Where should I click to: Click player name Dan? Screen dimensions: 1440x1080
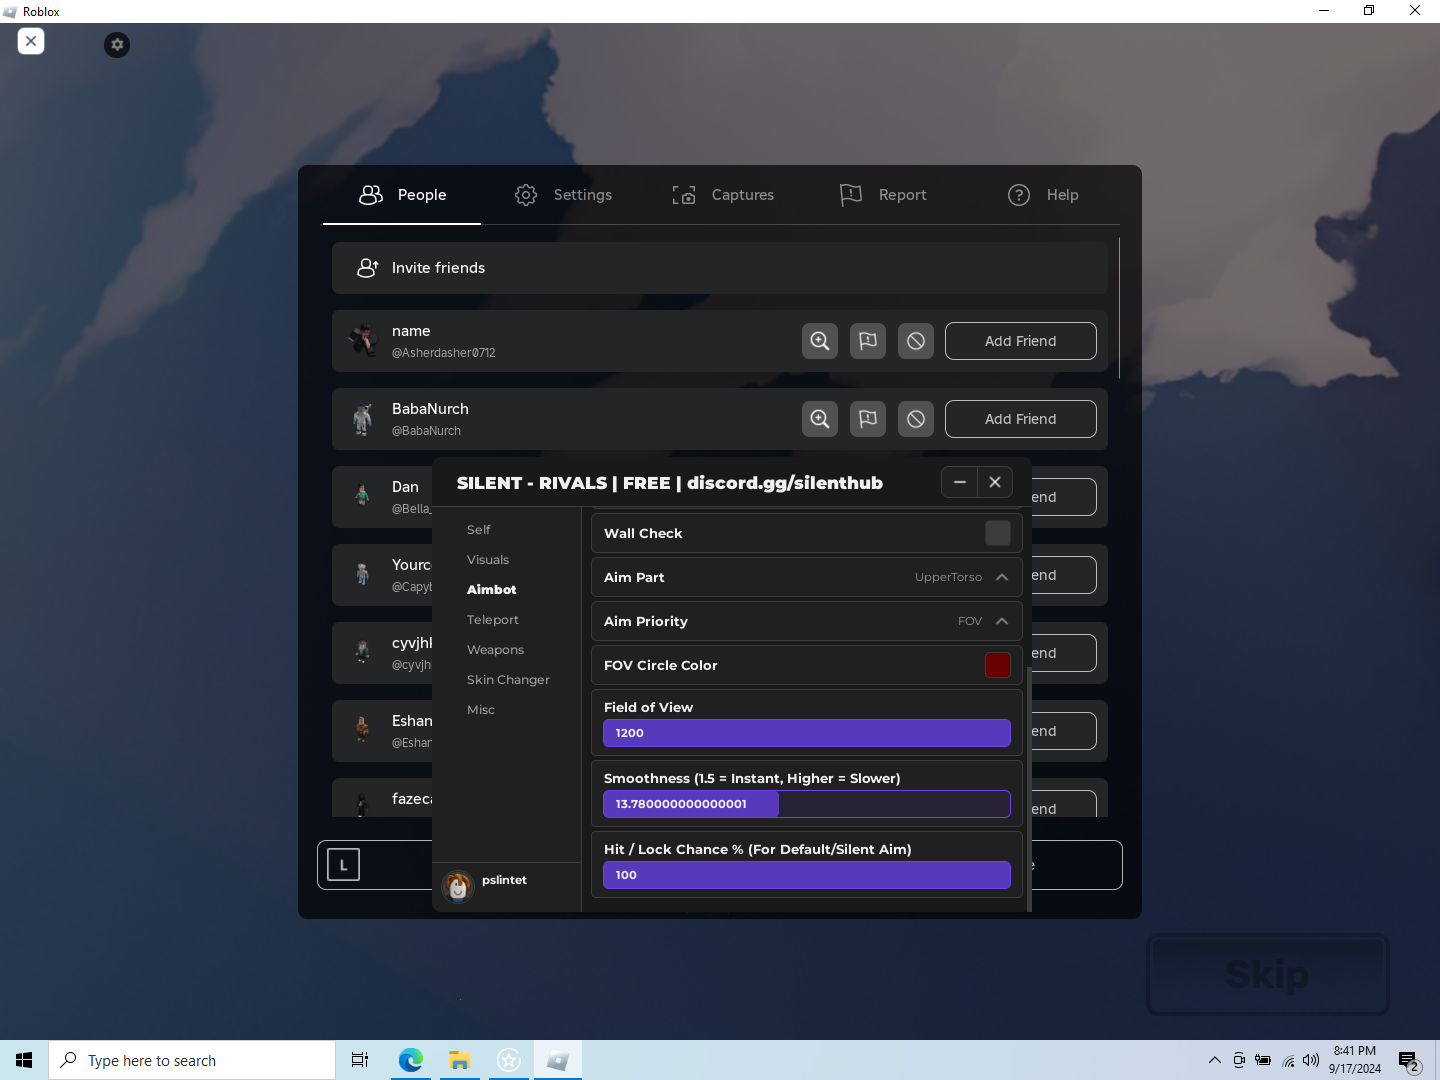click(x=405, y=487)
